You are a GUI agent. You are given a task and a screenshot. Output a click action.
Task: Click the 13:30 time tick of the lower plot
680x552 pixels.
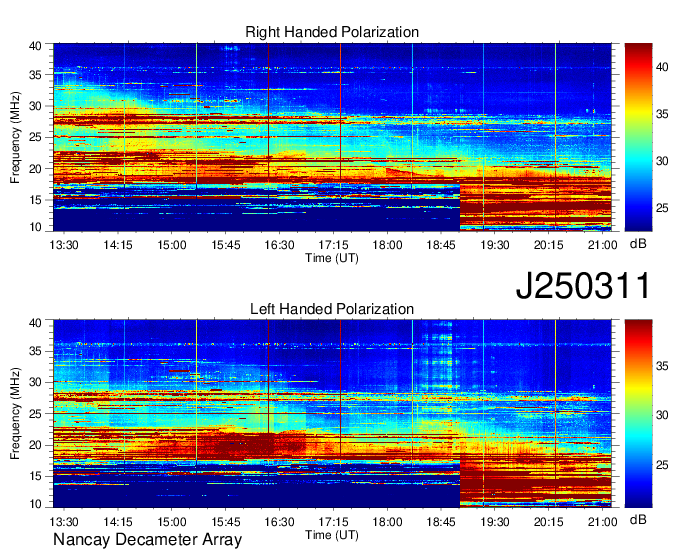(64, 521)
